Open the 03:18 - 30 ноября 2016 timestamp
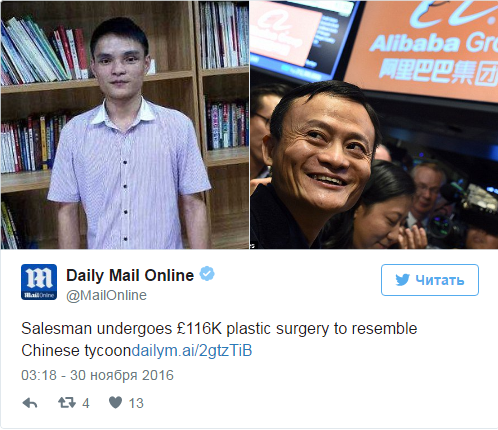Image resolution: width=498 pixels, height=430 pixels. pos(97,375)
